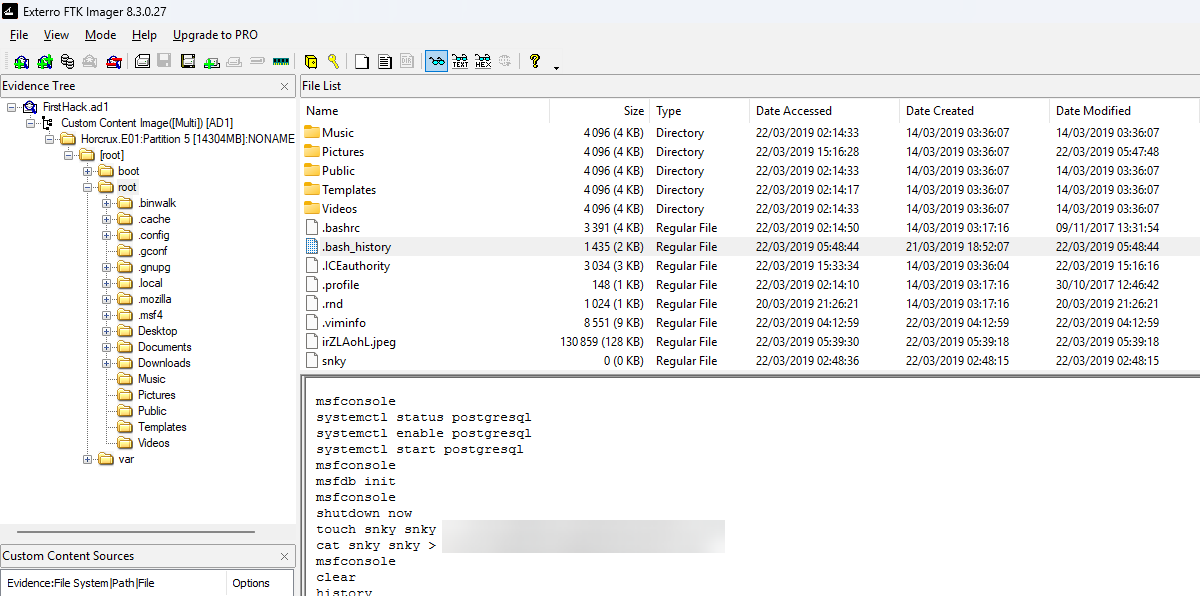Expand the boot folder node
This screenshot has height=596, width=1200.
tap(88, 171)
